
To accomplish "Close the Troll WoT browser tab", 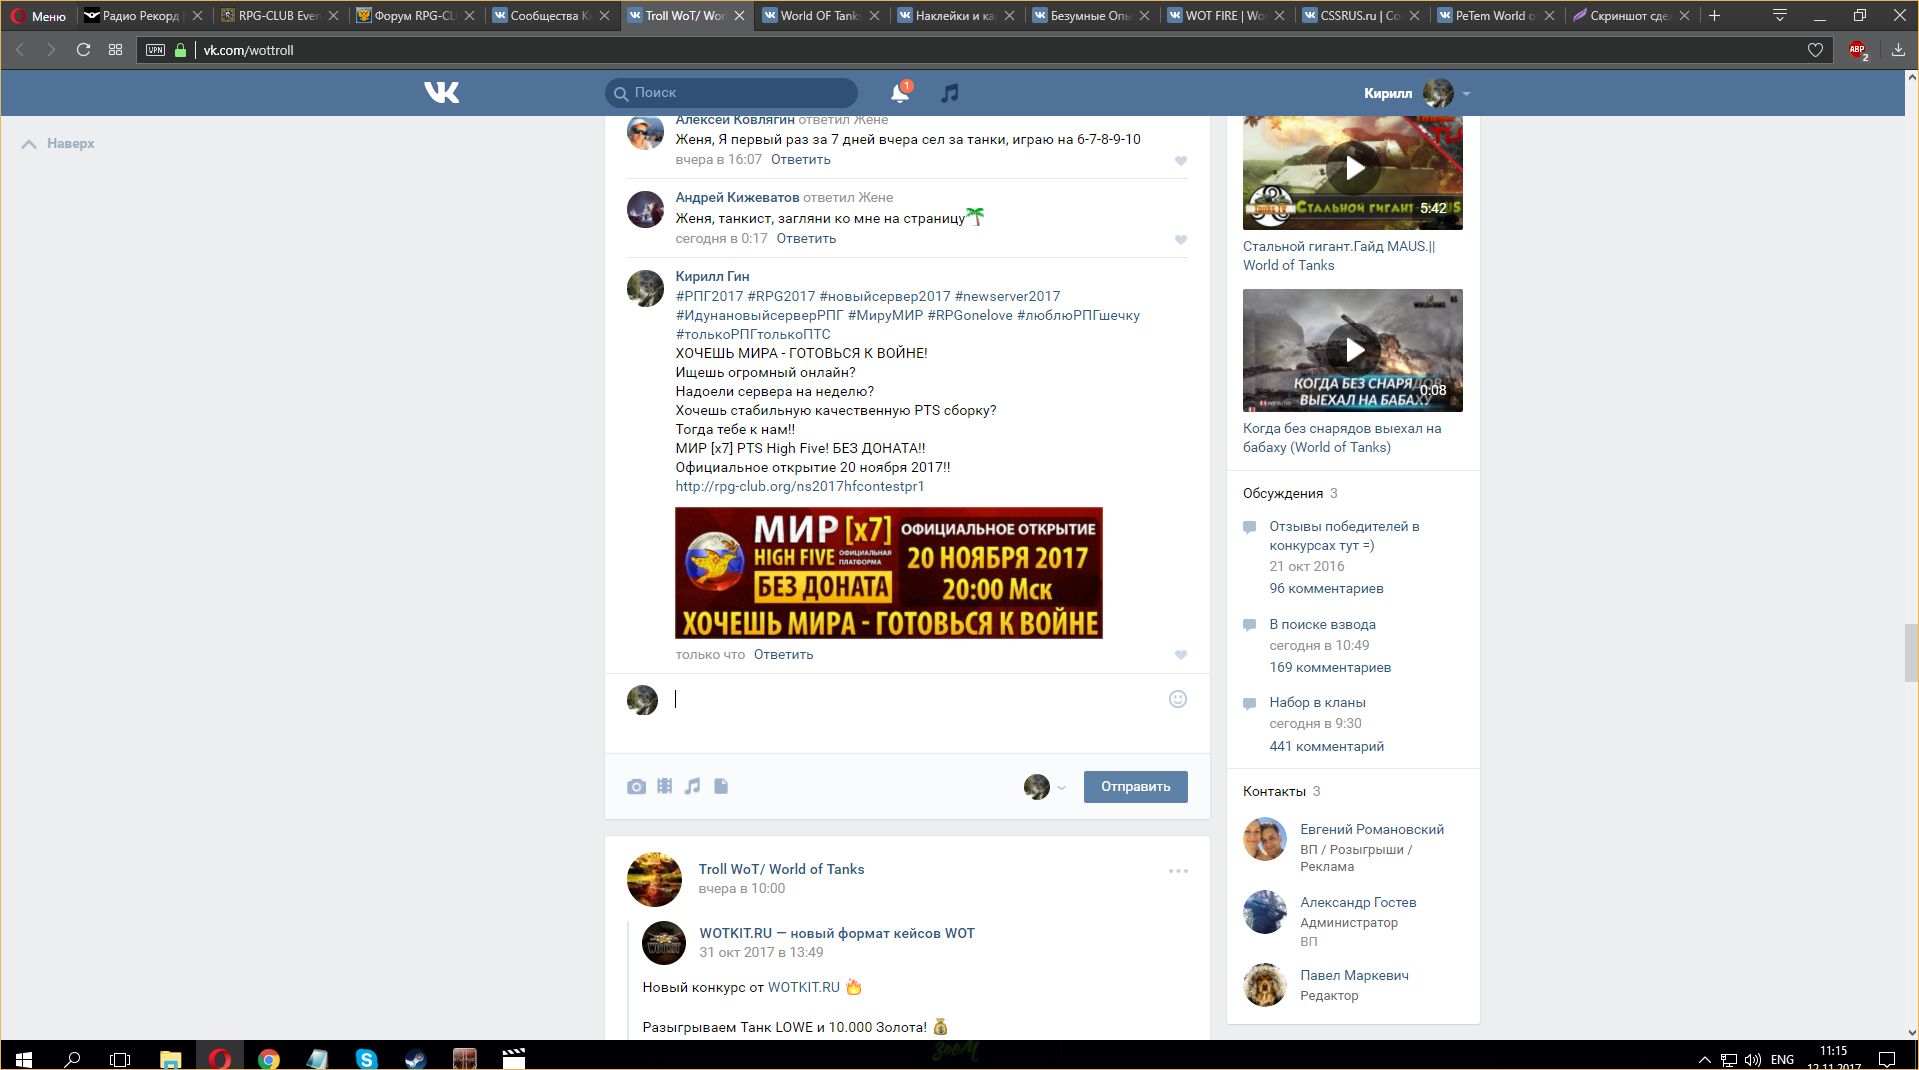I will click(739, 16).
